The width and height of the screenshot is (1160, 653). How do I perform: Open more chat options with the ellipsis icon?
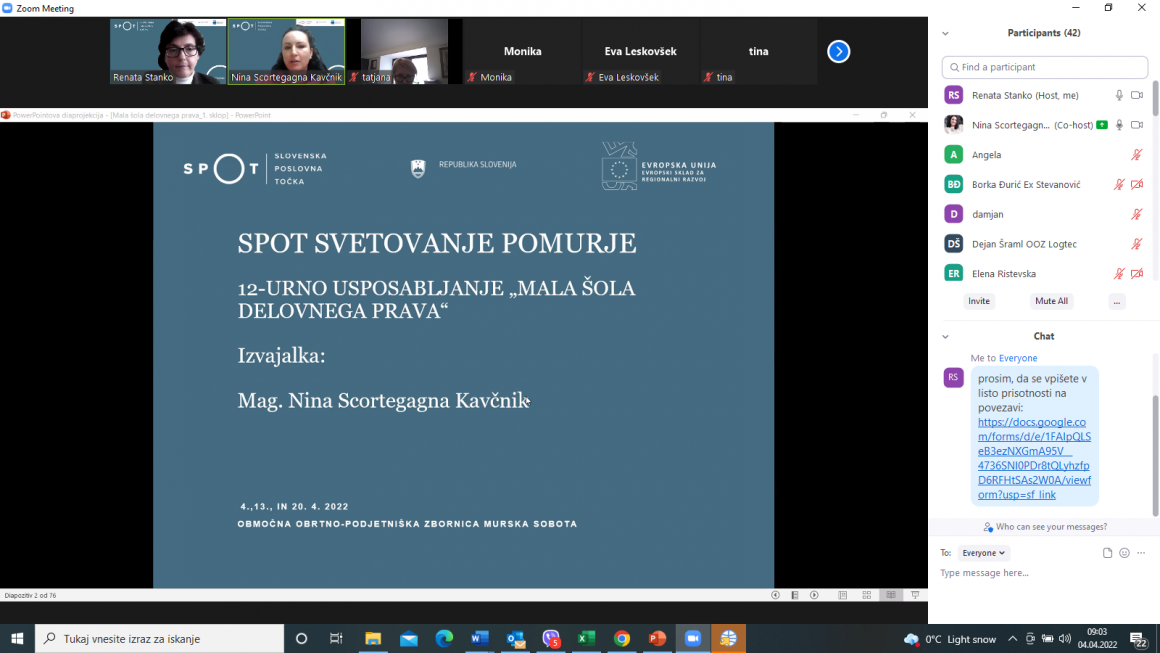pyautogui.click(x=1141, y=552)
